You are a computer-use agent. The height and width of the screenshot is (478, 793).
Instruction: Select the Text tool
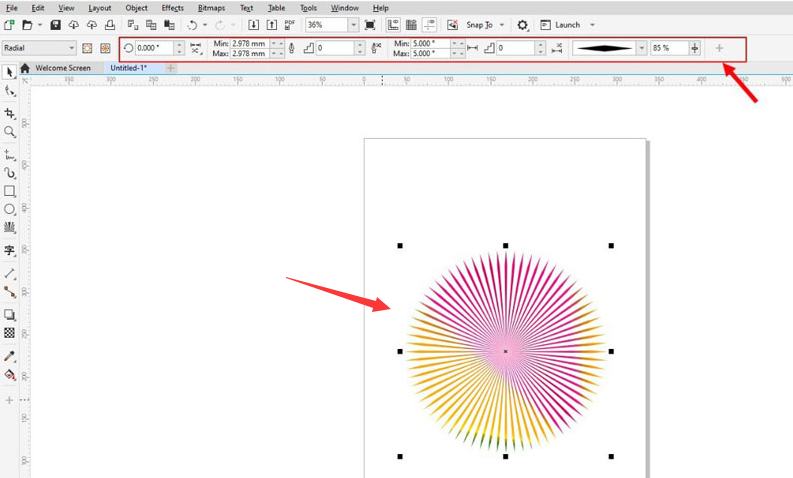coord(9,250)
